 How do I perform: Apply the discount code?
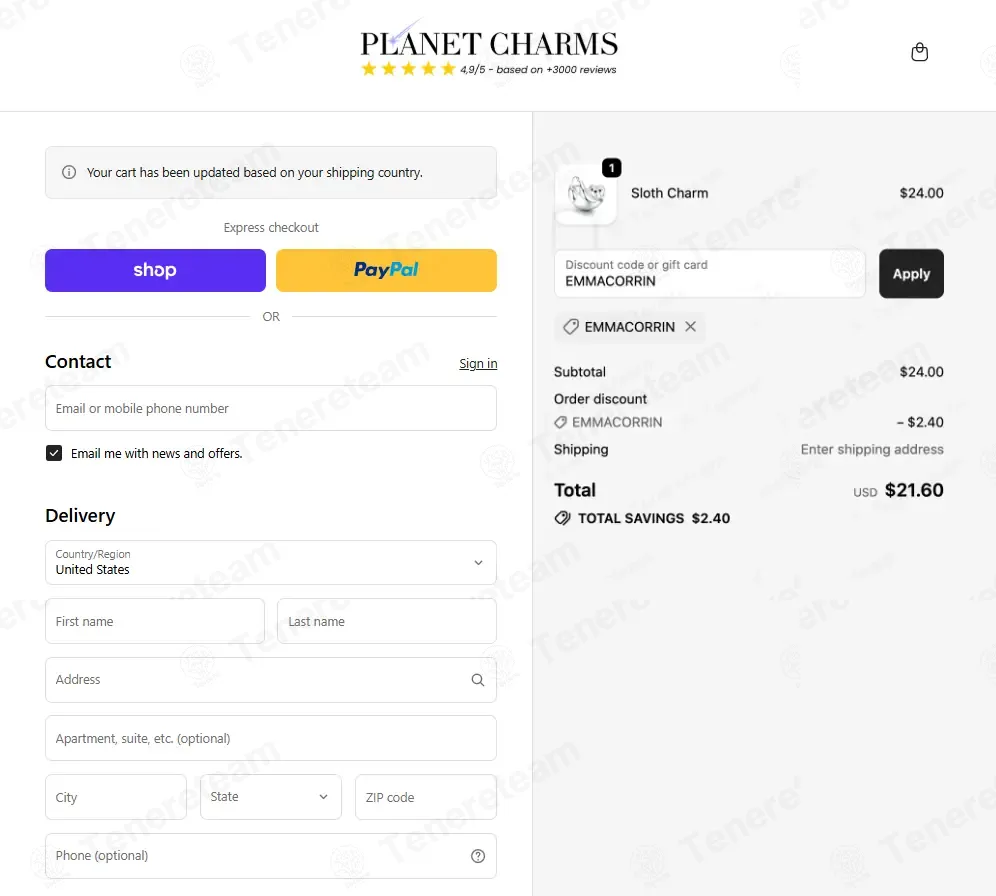[911, 274]
